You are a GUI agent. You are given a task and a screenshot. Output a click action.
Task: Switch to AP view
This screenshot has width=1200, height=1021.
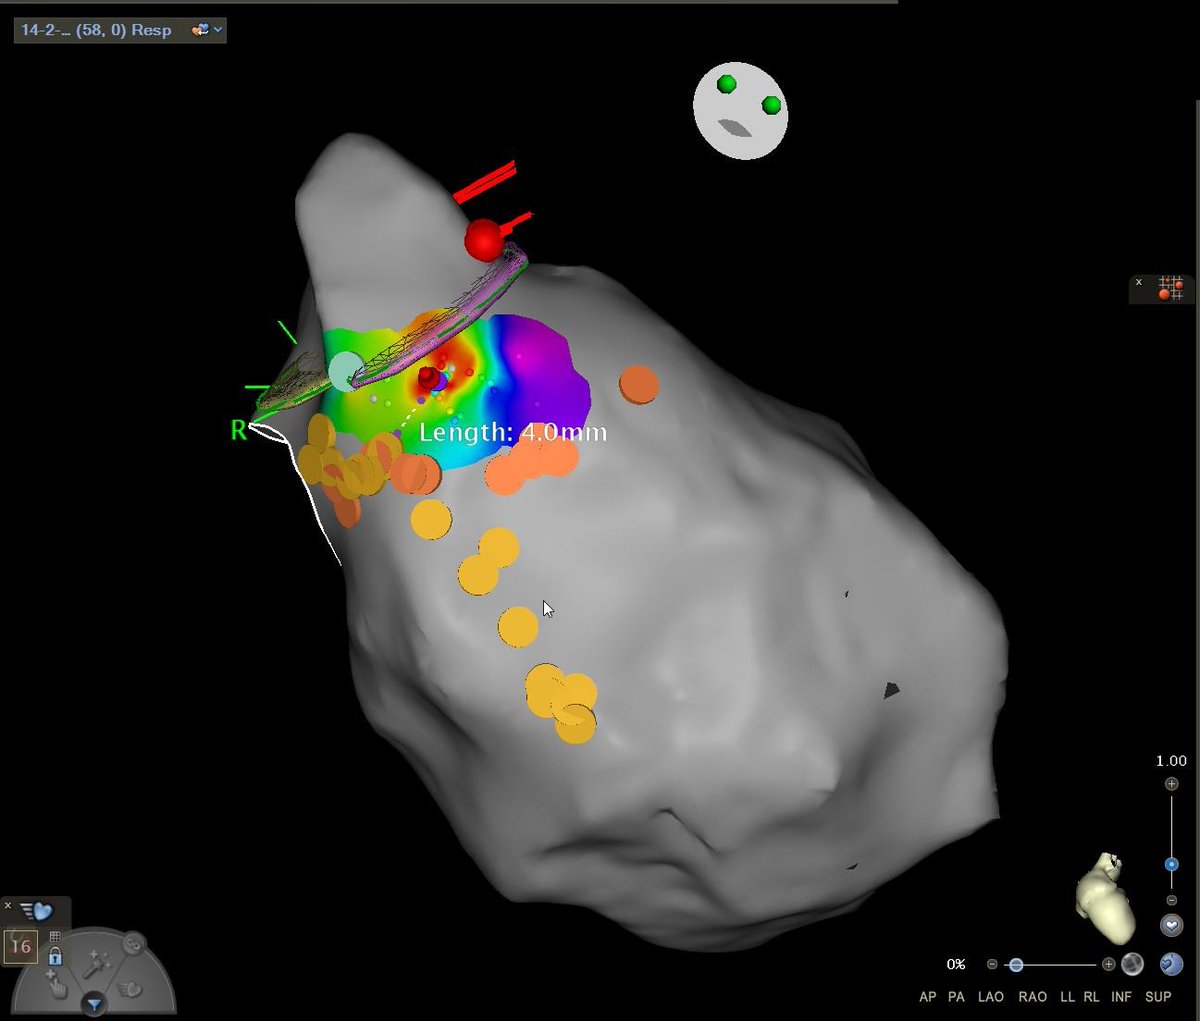click(x=927, y=997)
